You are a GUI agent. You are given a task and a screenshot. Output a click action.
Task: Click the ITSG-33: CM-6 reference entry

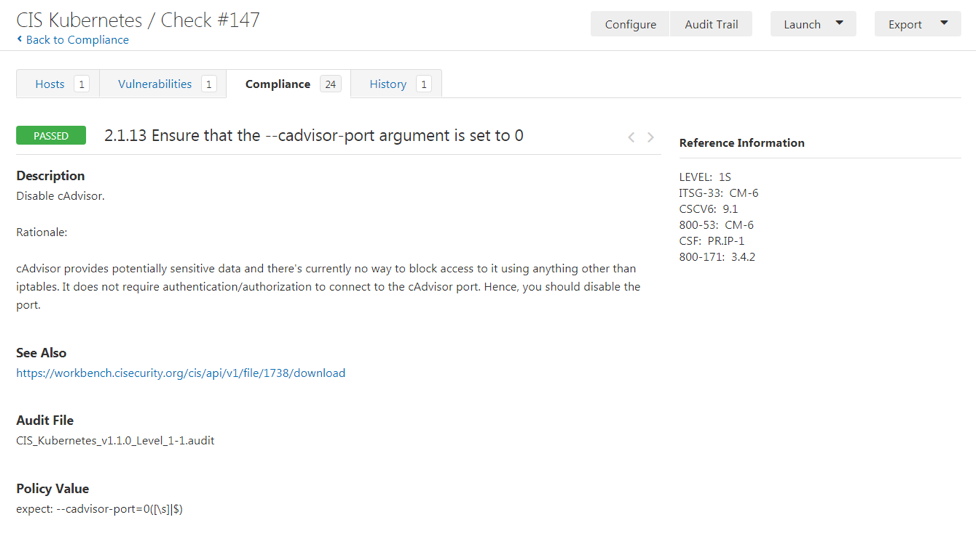[718, 193]
